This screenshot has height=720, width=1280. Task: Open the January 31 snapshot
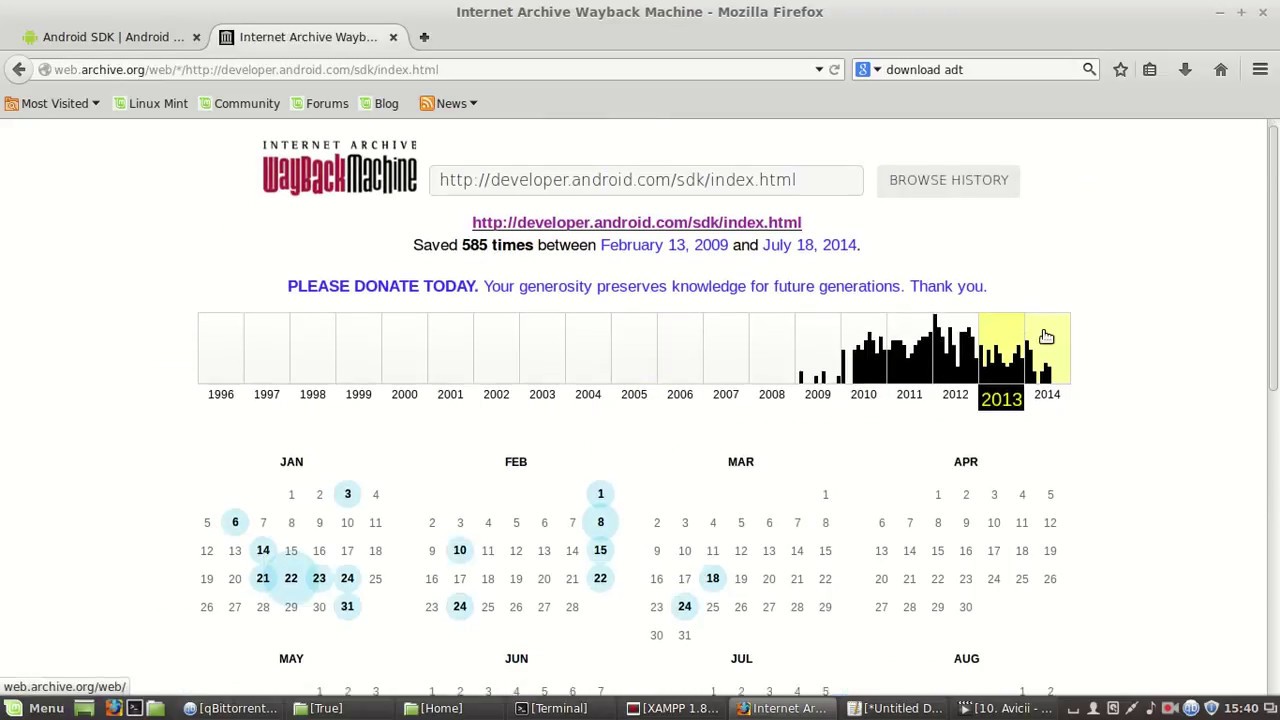347,606
